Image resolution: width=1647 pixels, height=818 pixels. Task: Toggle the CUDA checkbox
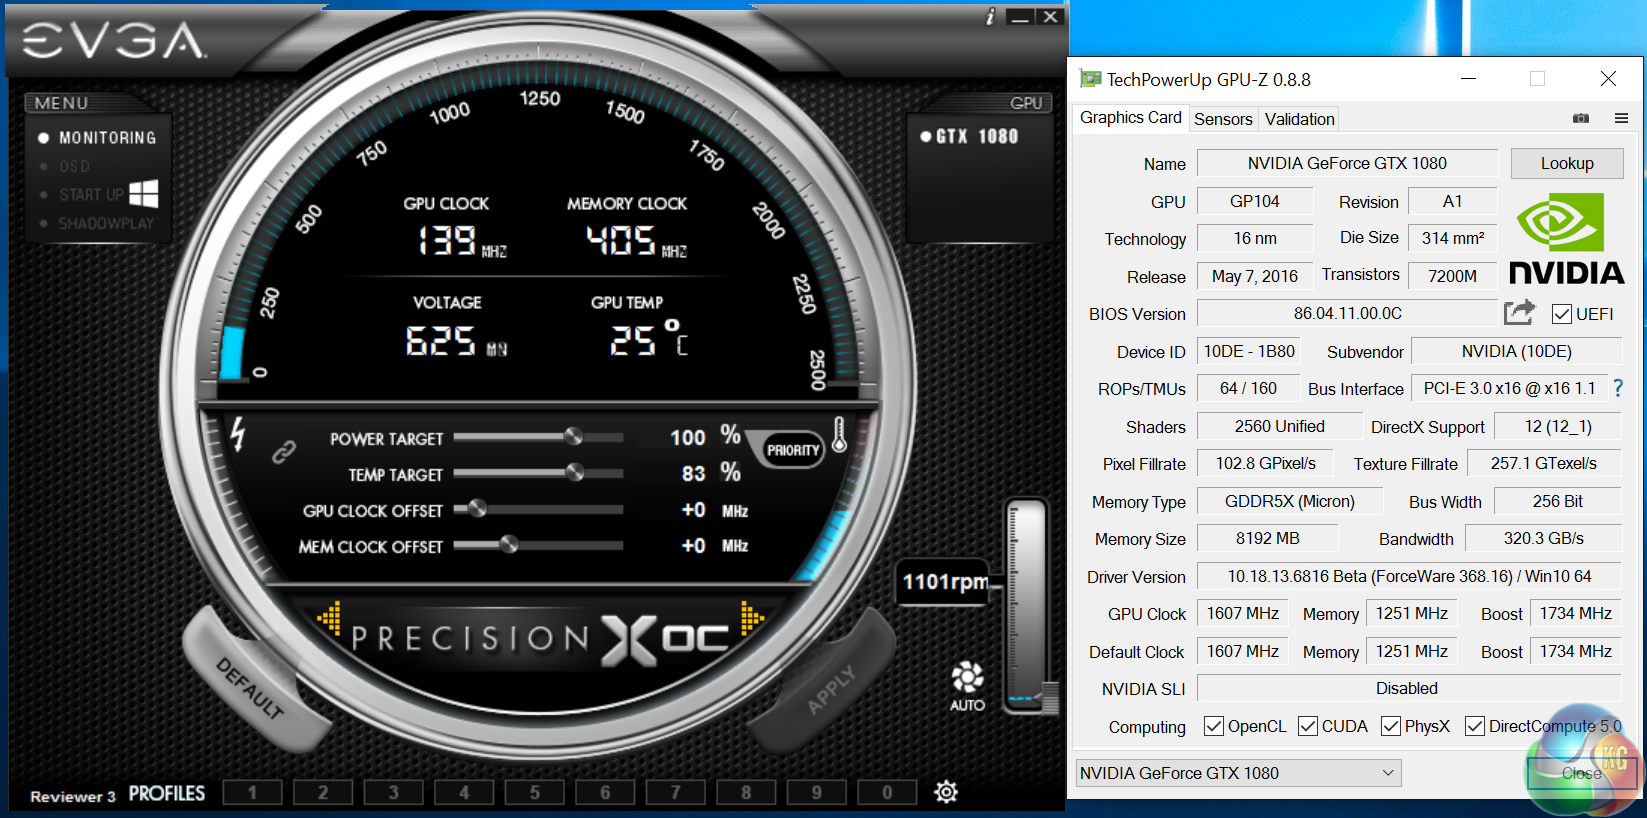coord(1308,726)
